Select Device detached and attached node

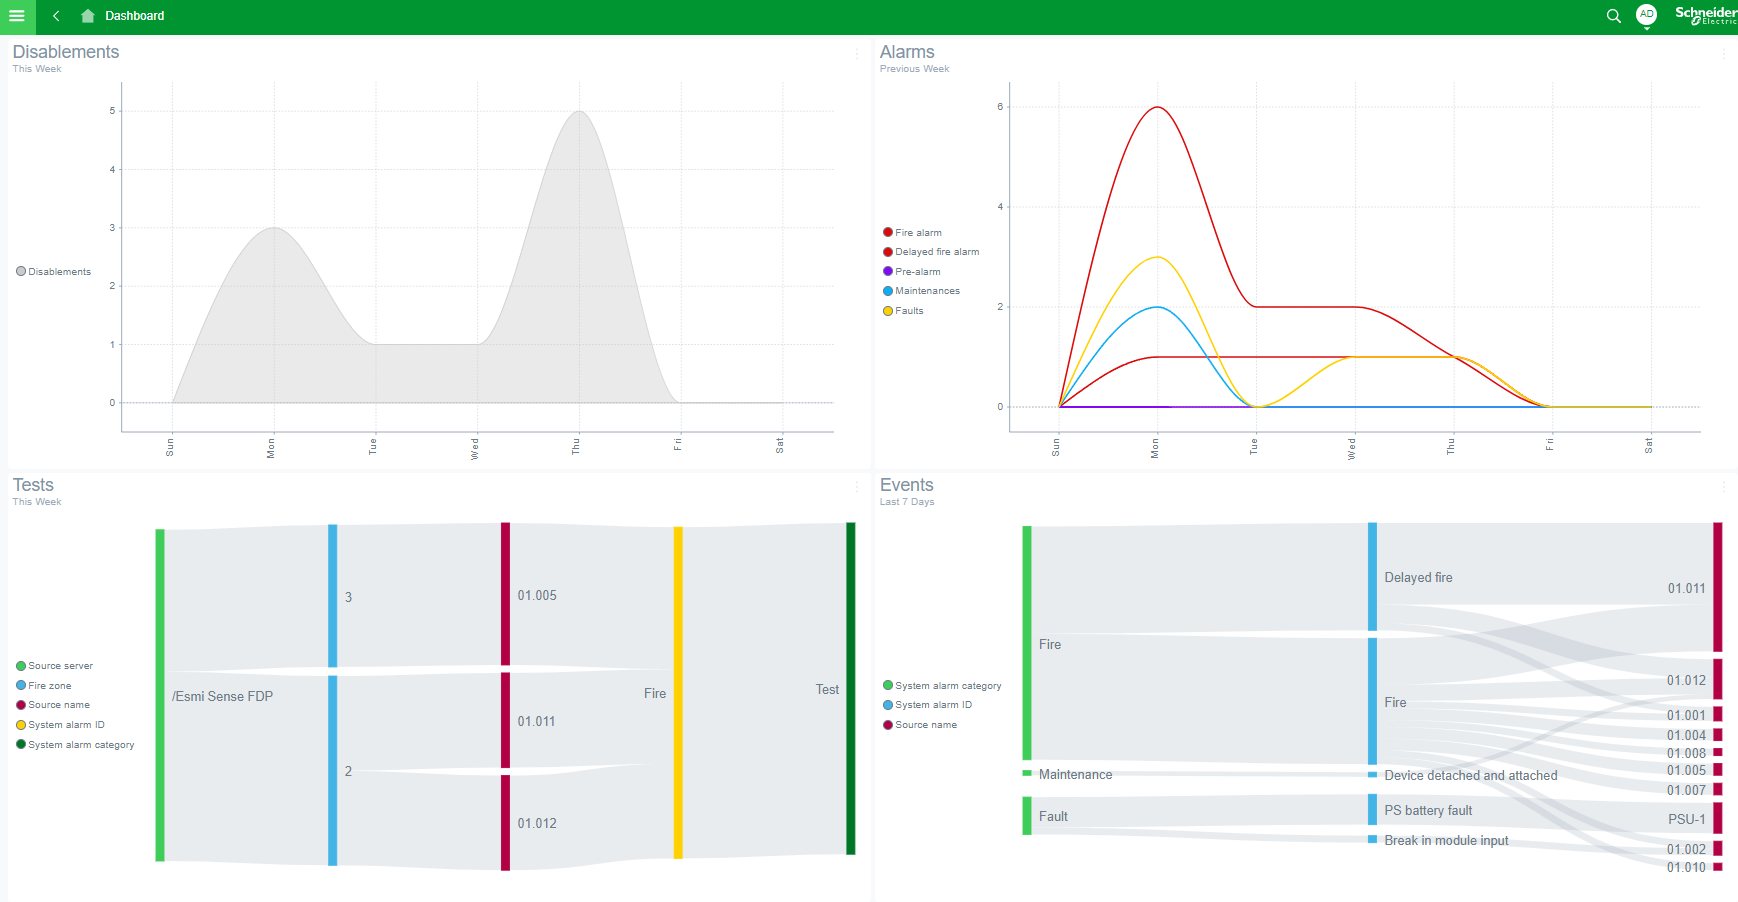point(1373,775)
